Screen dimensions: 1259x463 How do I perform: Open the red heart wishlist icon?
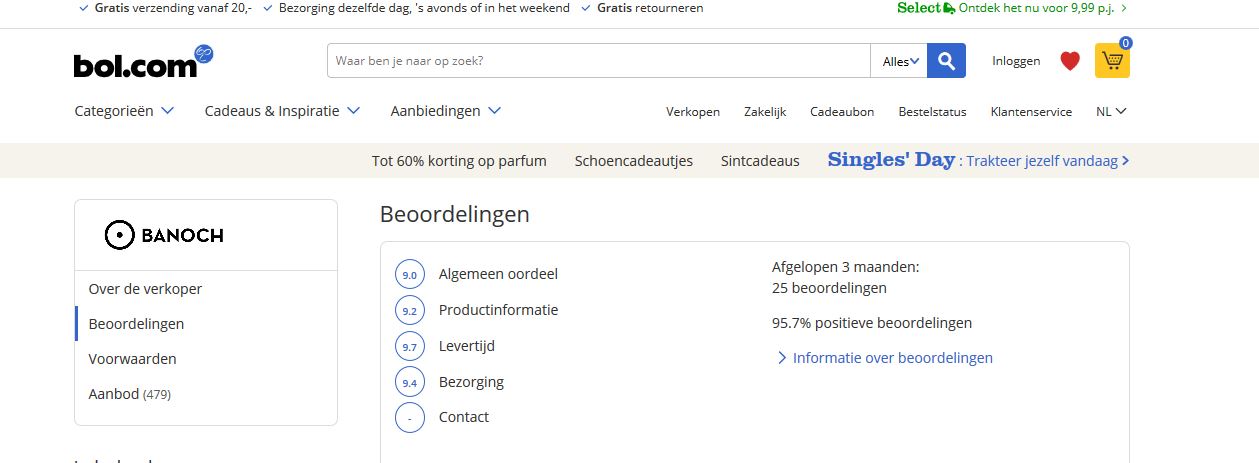[x=1070, y=61]
